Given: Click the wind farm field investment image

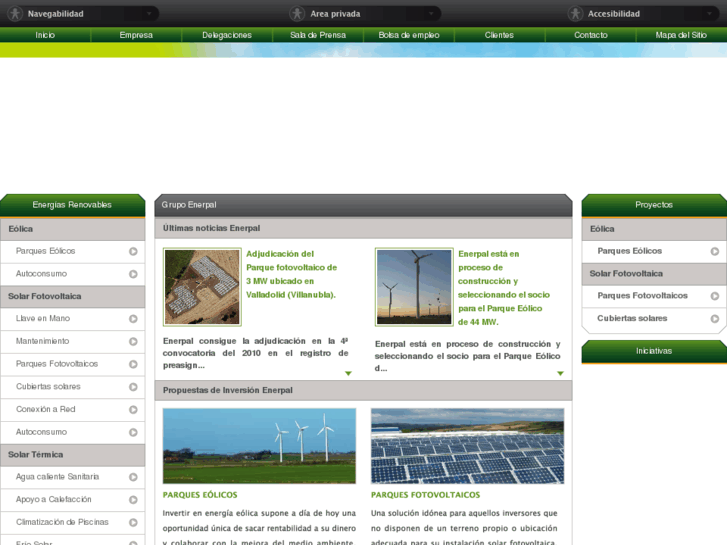Looking at the screenshot, I should pyautogui.click(x=259, y=446).
